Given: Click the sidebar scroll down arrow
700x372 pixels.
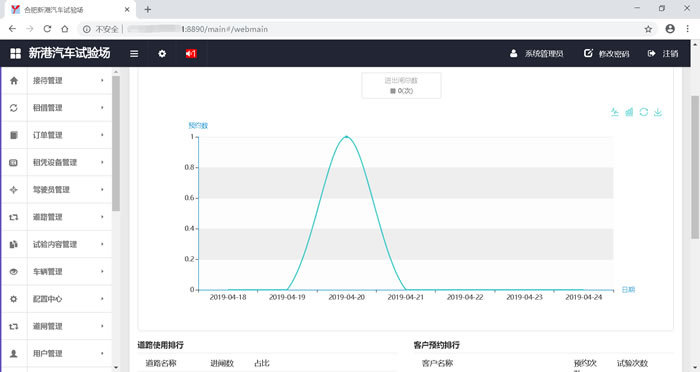Looking at the screenshot, I should (116, 368).
